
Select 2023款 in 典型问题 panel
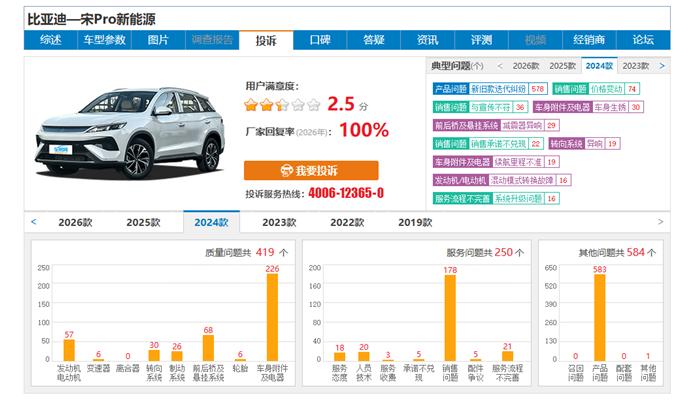coord(634,65)
